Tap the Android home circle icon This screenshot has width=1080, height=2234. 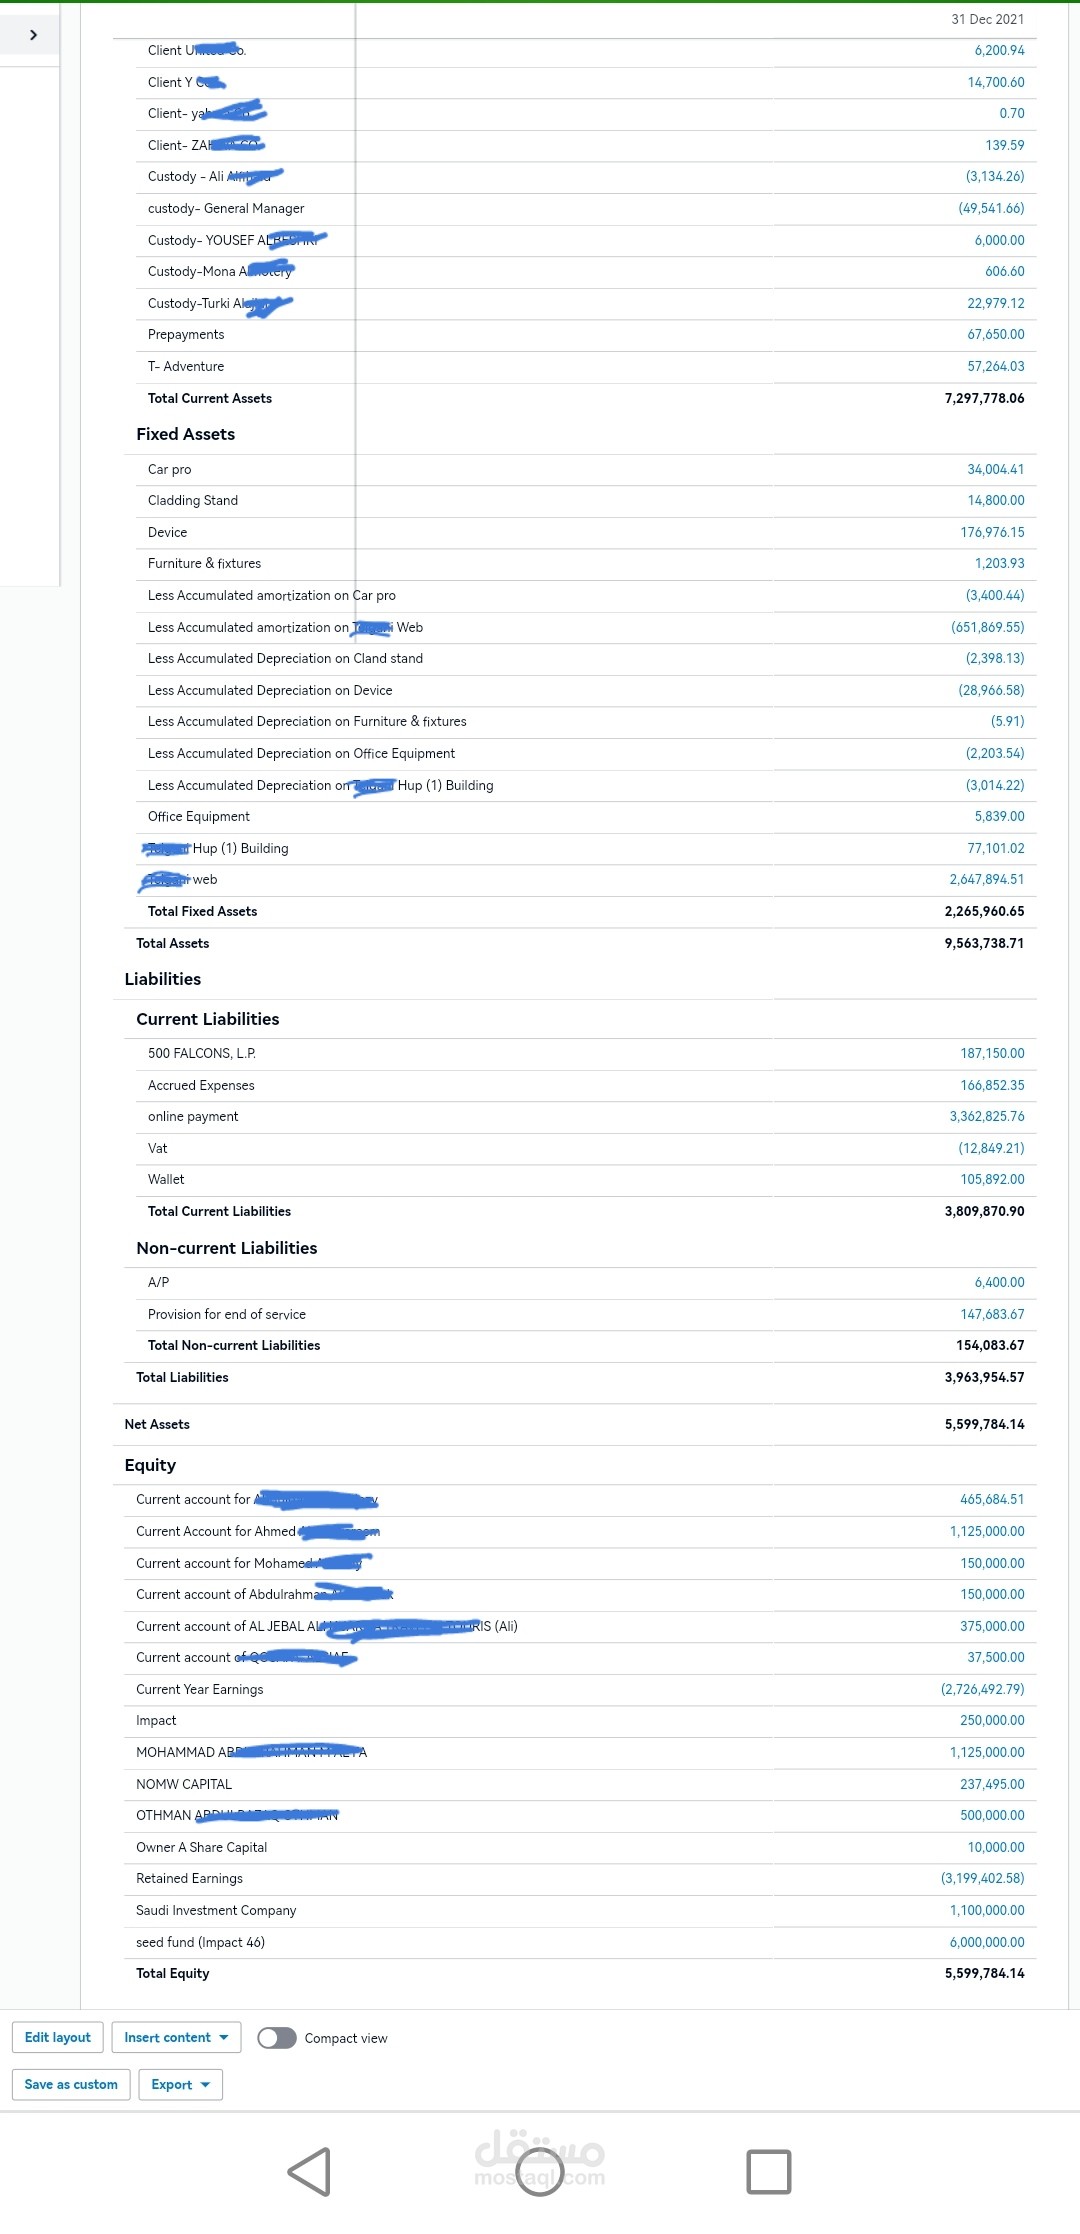pyautogui.click(x=540, y=2171)
